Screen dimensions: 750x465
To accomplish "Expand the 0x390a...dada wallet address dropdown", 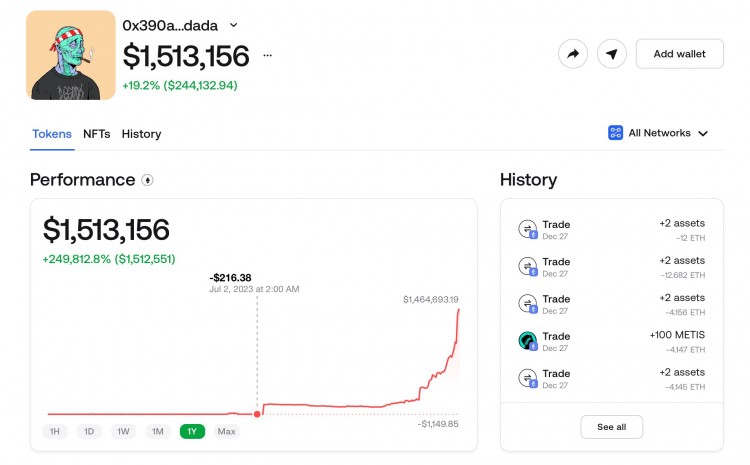I will [x=233, y=25].
